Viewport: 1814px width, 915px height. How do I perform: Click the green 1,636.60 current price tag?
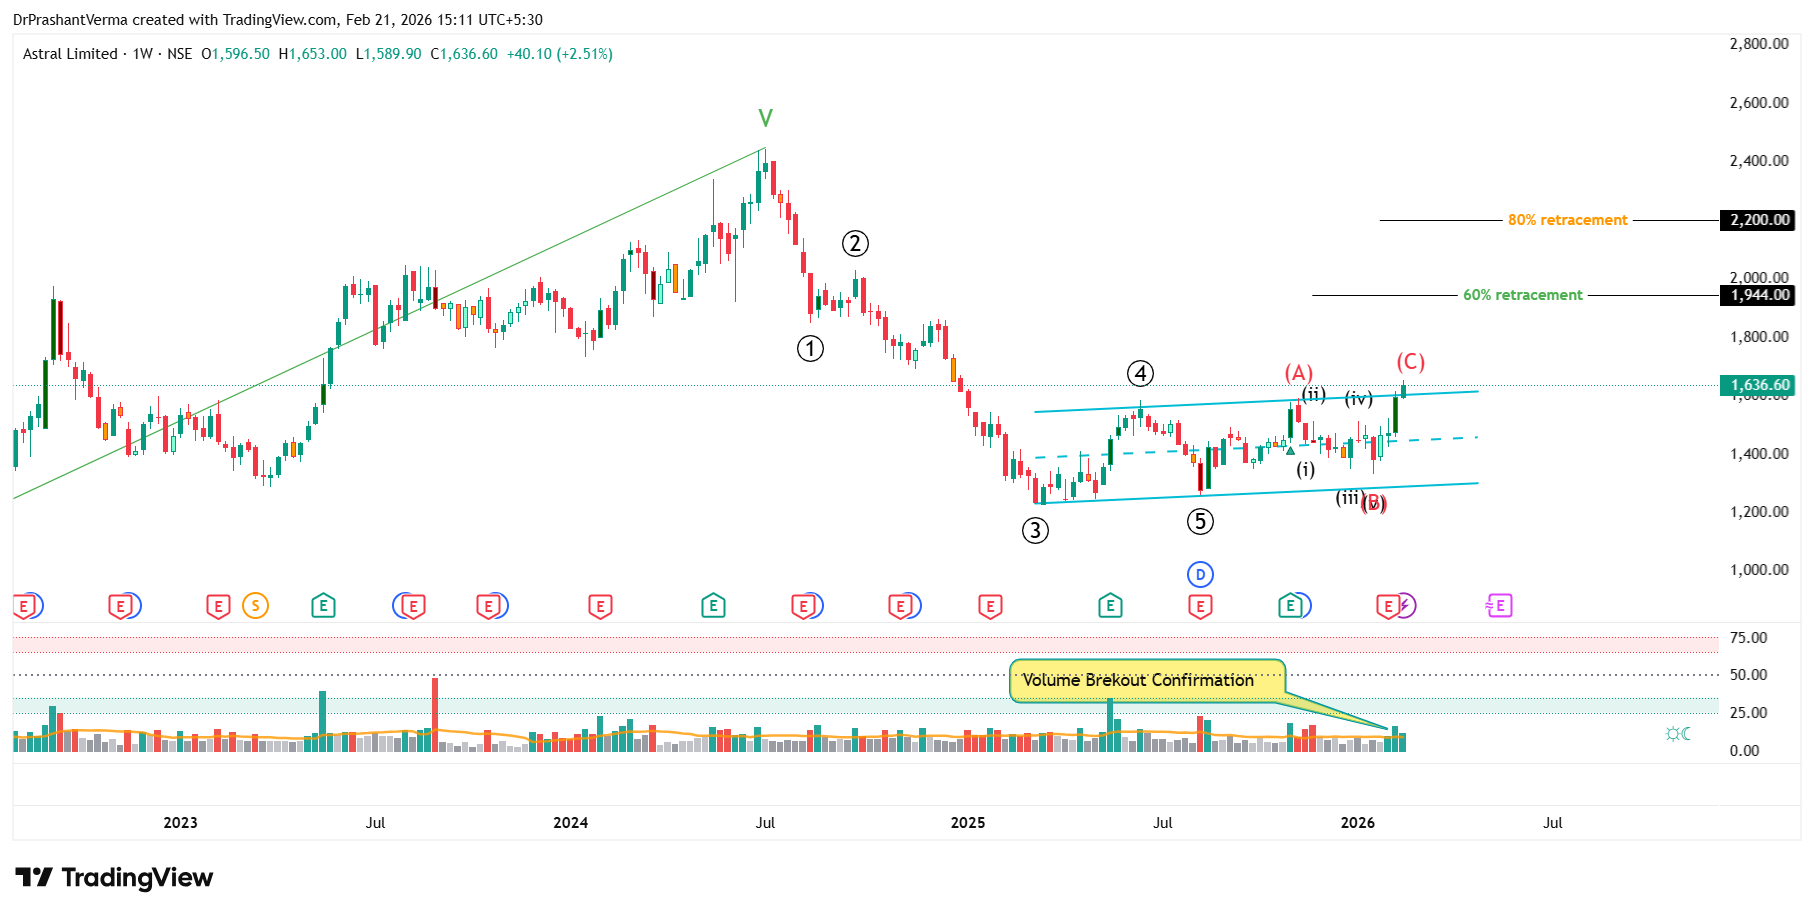[x=1757, y=385]
